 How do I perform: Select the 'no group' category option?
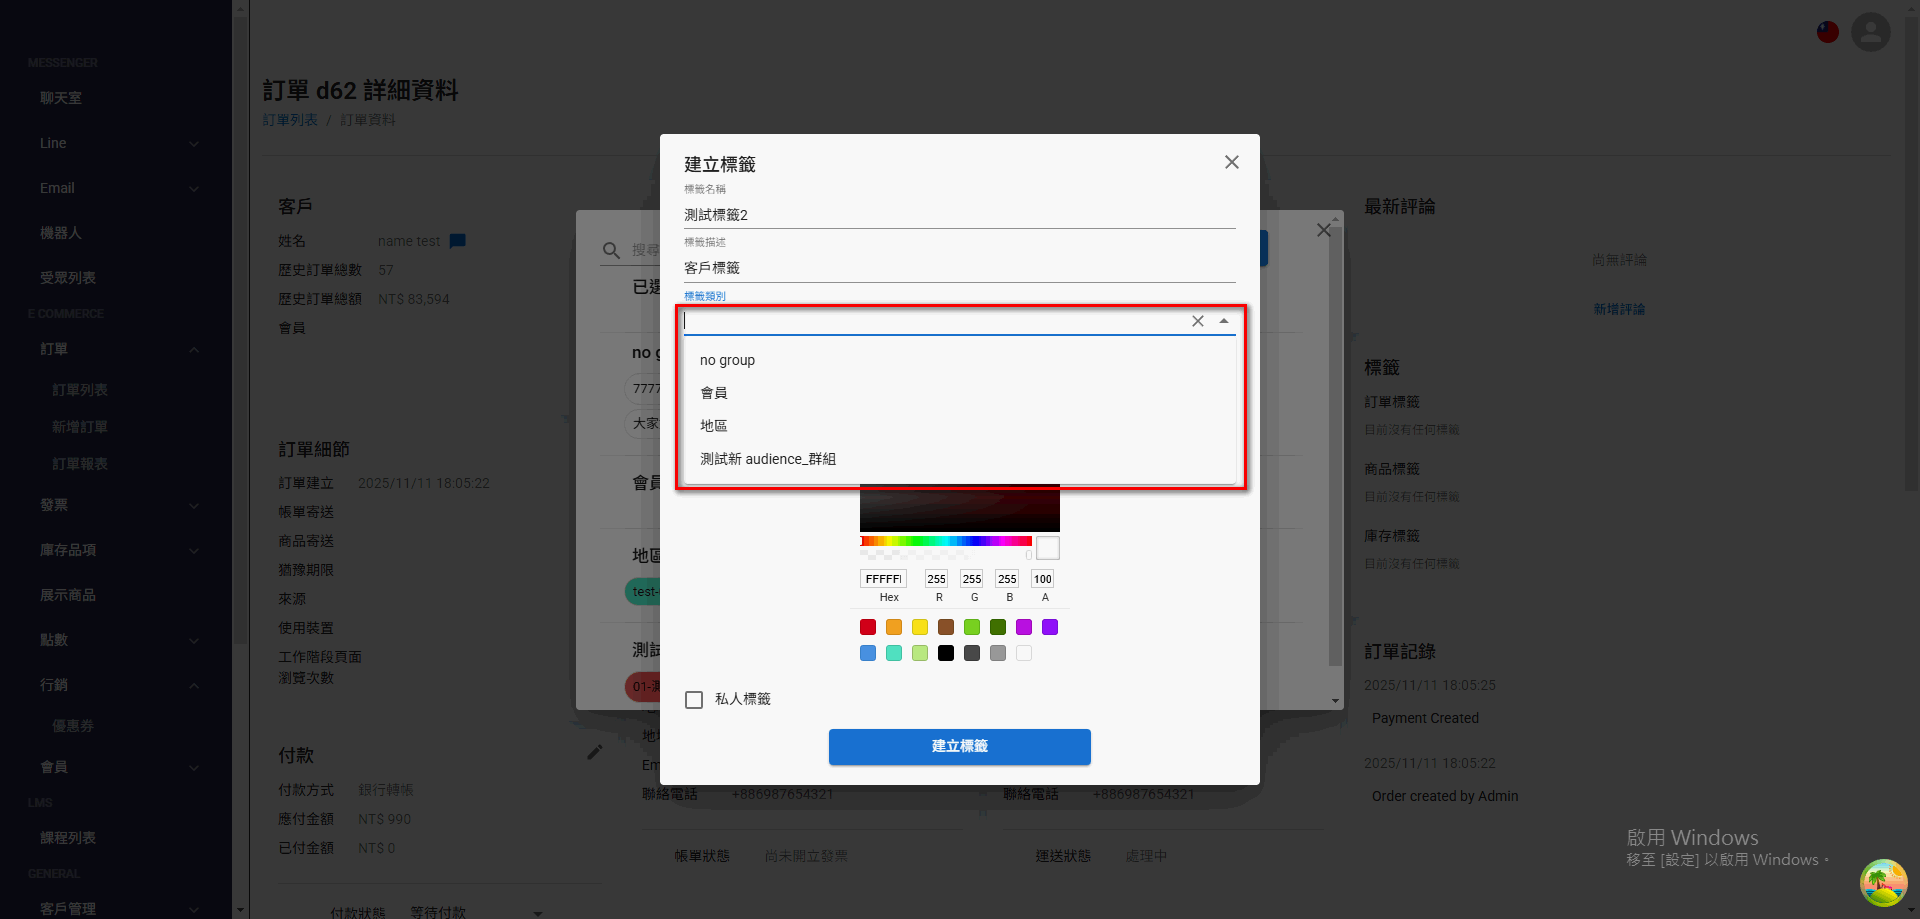click(x=960, y=360)
